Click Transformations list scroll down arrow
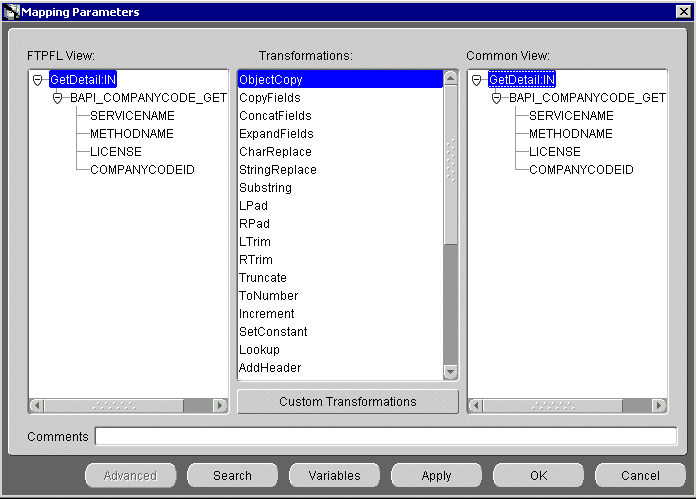The height and width of the screenshot is (499, 696). coord(451,372)
